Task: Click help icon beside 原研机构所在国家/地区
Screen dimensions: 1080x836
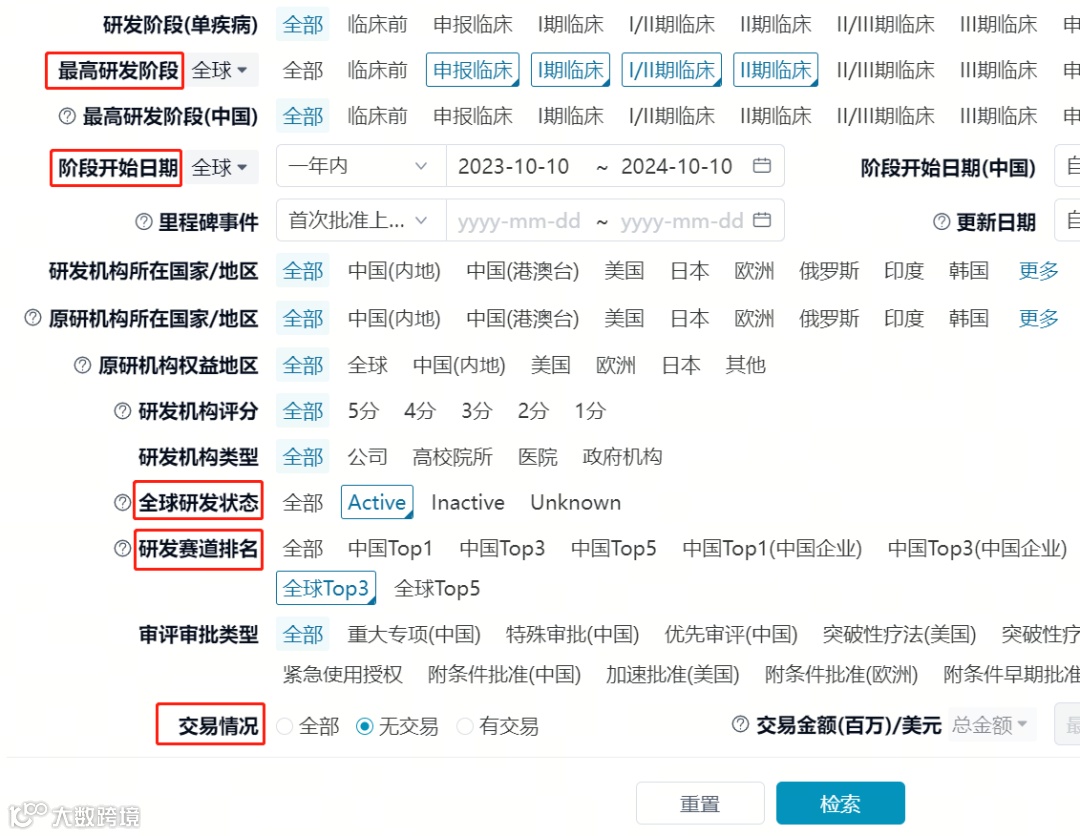Action: point(32,317)
